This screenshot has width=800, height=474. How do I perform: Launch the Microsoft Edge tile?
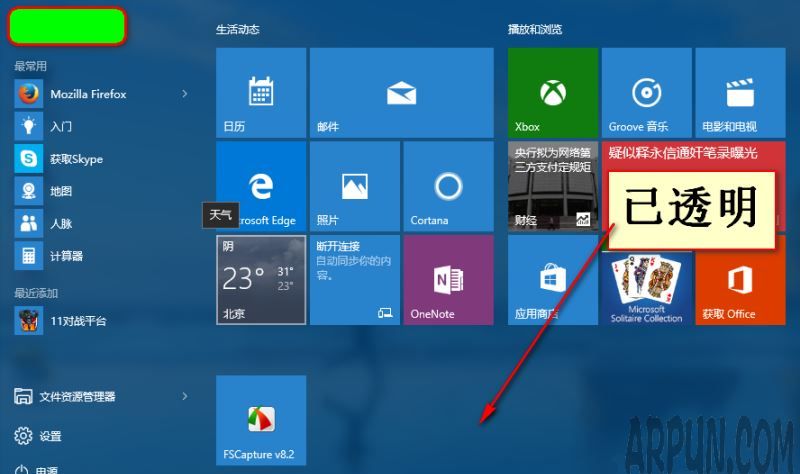261,186
